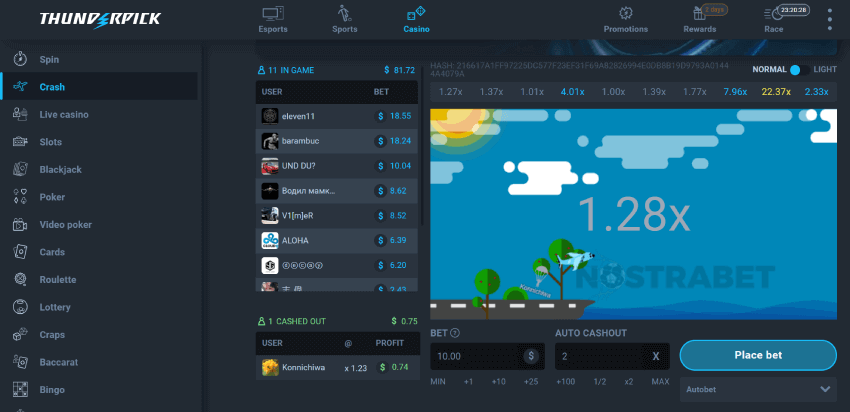Click the Casino dice icon

(x=416, y=13)
